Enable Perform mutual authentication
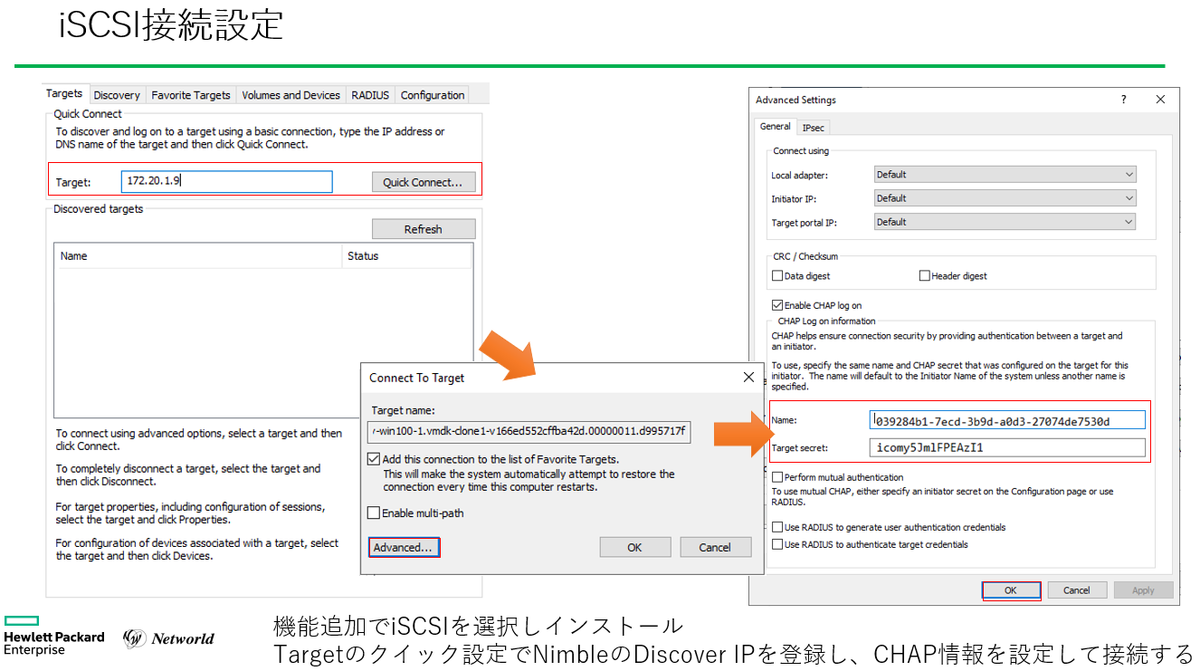Viewport: 1200px width, 671px height. (777, 477)
